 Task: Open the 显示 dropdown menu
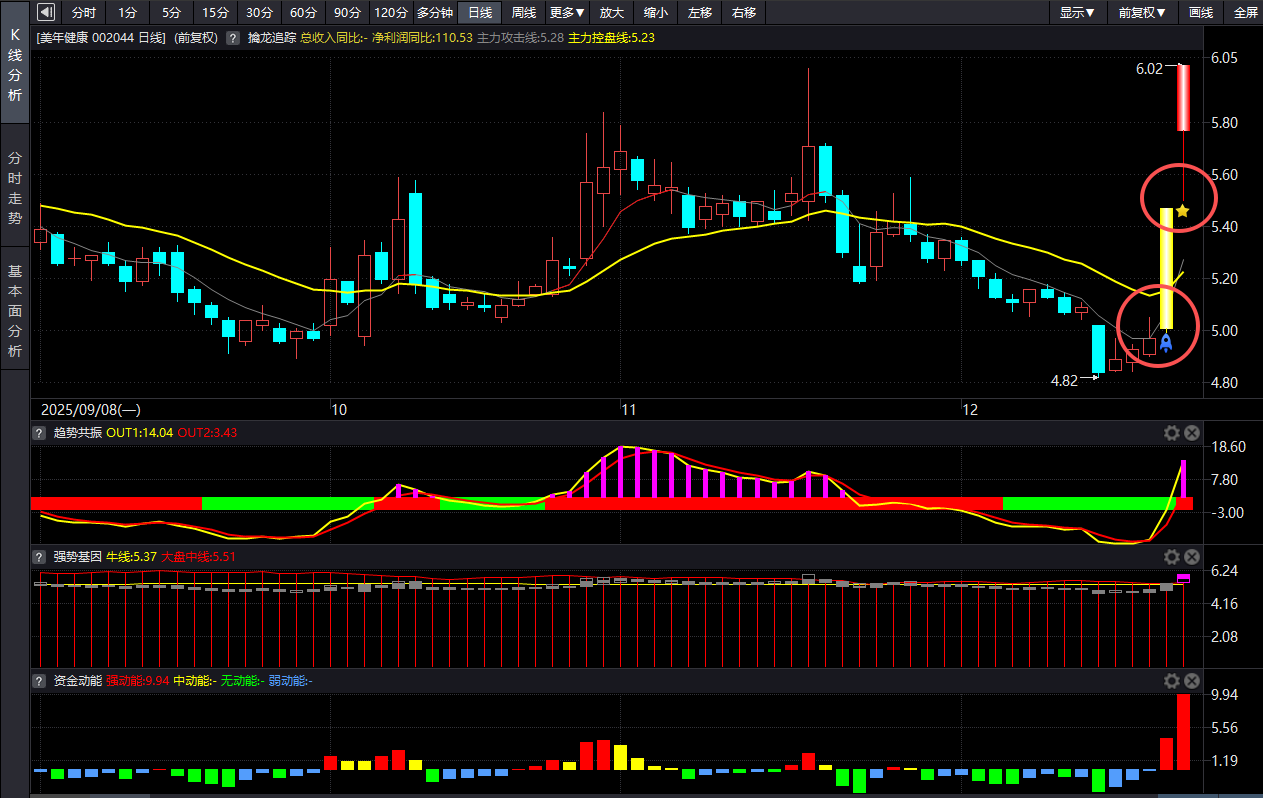(x=1077, y=12)
